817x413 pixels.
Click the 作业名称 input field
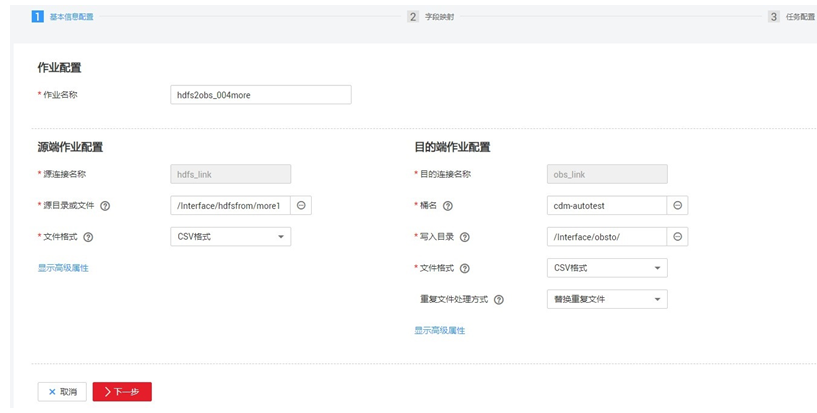(261, 95)
